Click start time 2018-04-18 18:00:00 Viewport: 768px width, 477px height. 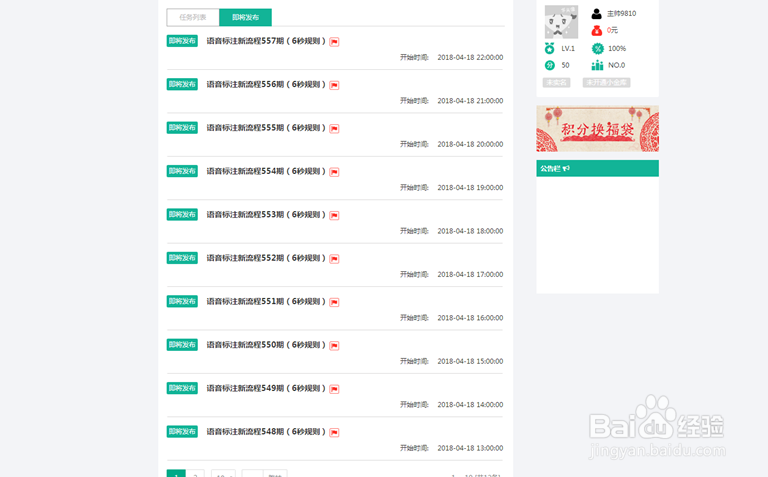[470, 231]
